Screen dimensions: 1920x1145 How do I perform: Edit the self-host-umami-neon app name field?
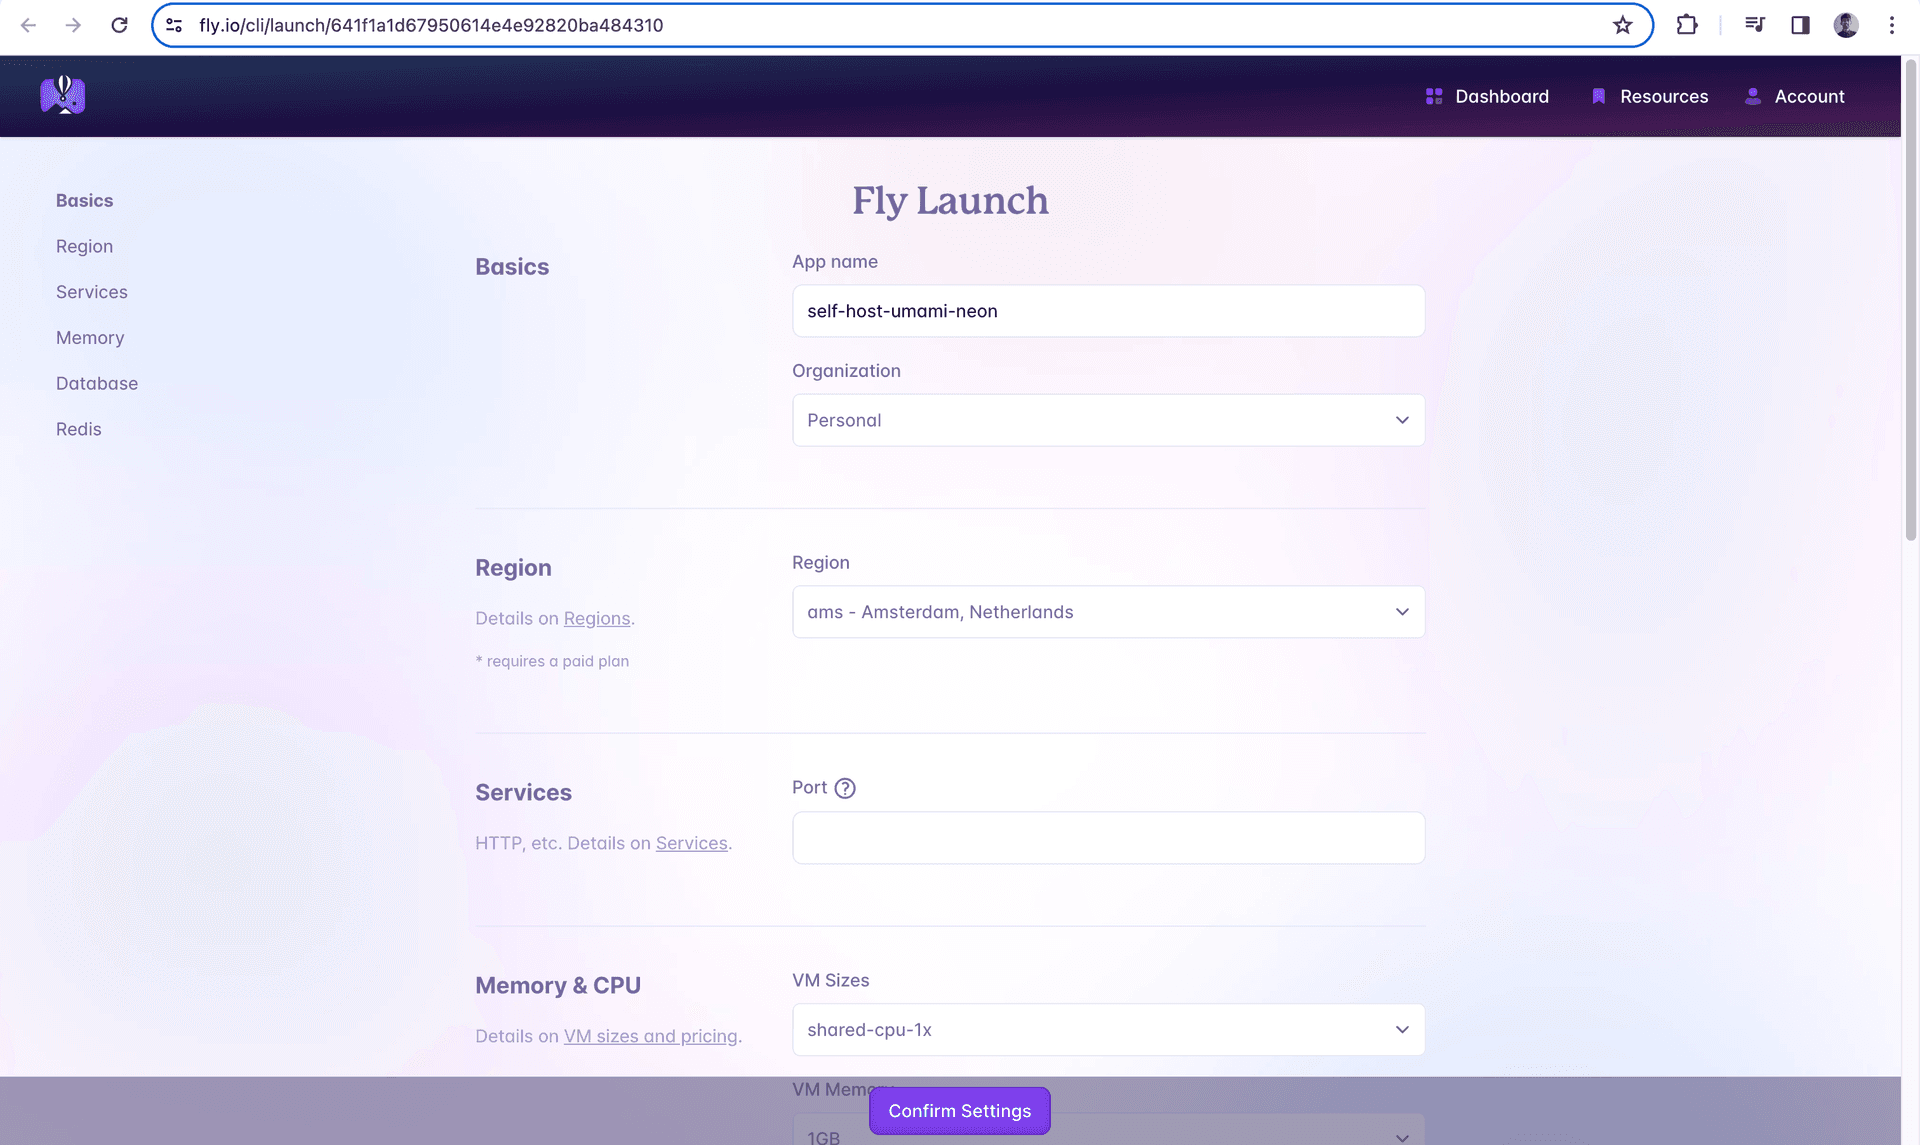1108,311
